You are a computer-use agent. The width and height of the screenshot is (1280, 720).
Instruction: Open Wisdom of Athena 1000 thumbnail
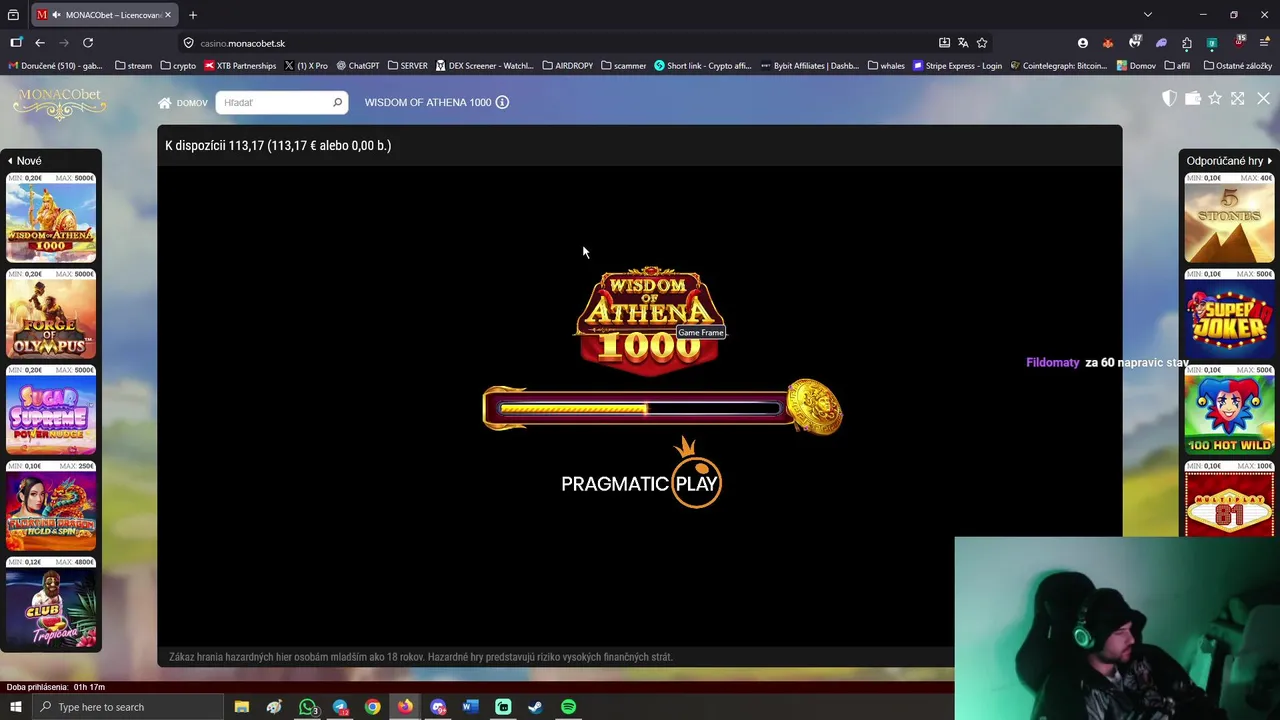tap(51, 218)
